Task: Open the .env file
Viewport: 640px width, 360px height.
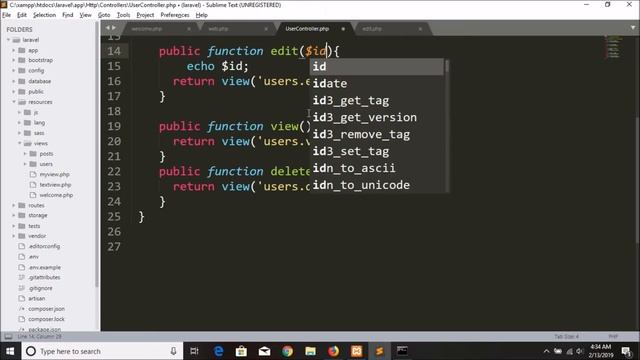Action: 33,257
